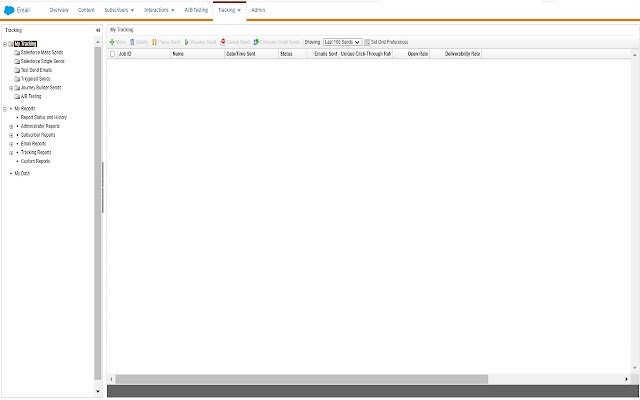Image resolution: width=640 pixels, height=400 pixels.
Task: Open the Subscribers dropdown menu
Action: click(119, 10)
